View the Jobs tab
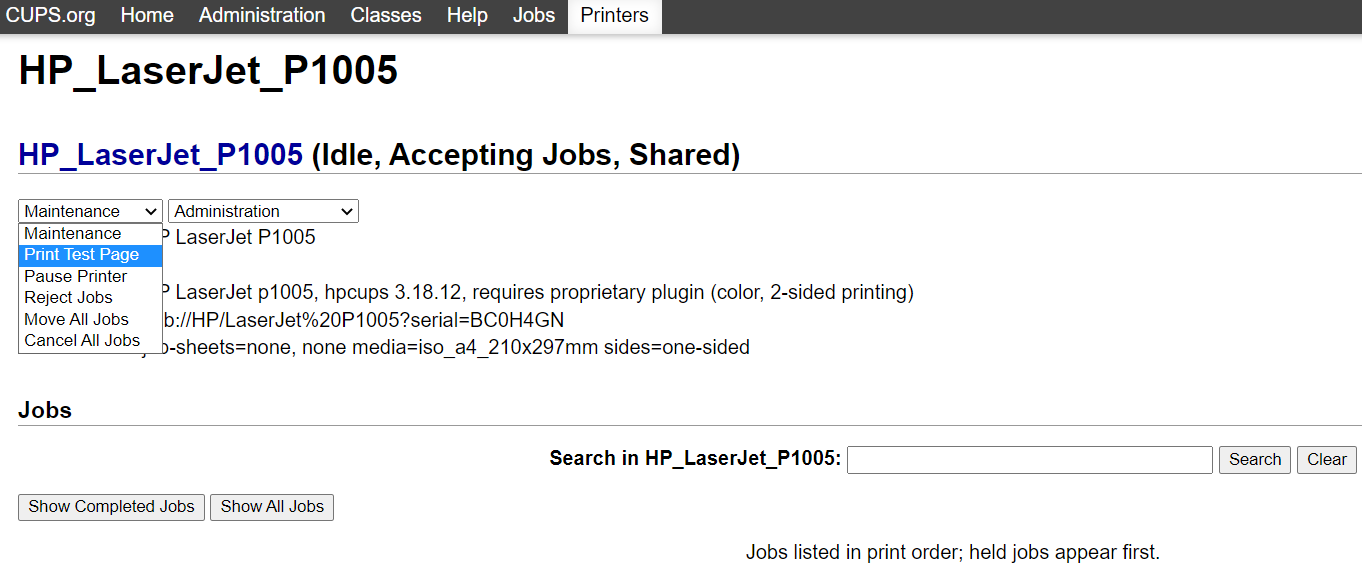1362x580 pixels. (534, 16)
